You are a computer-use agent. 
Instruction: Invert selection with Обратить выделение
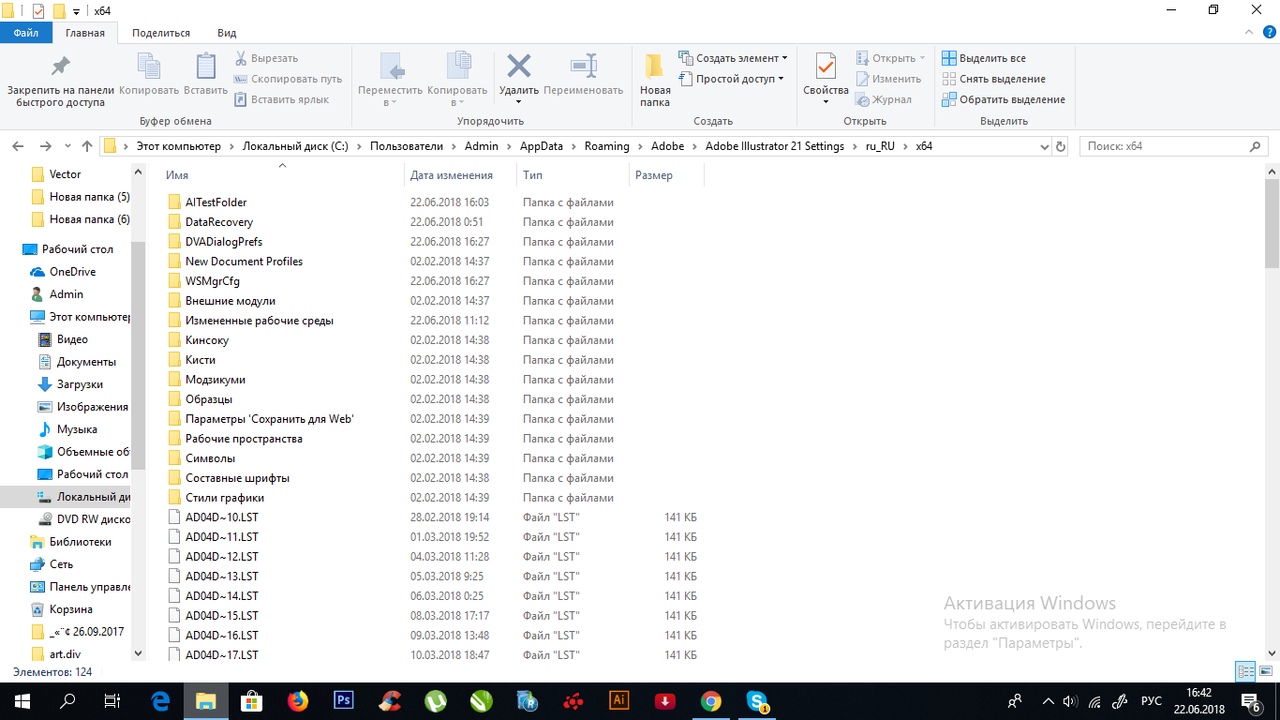[x=1004, y=99]
